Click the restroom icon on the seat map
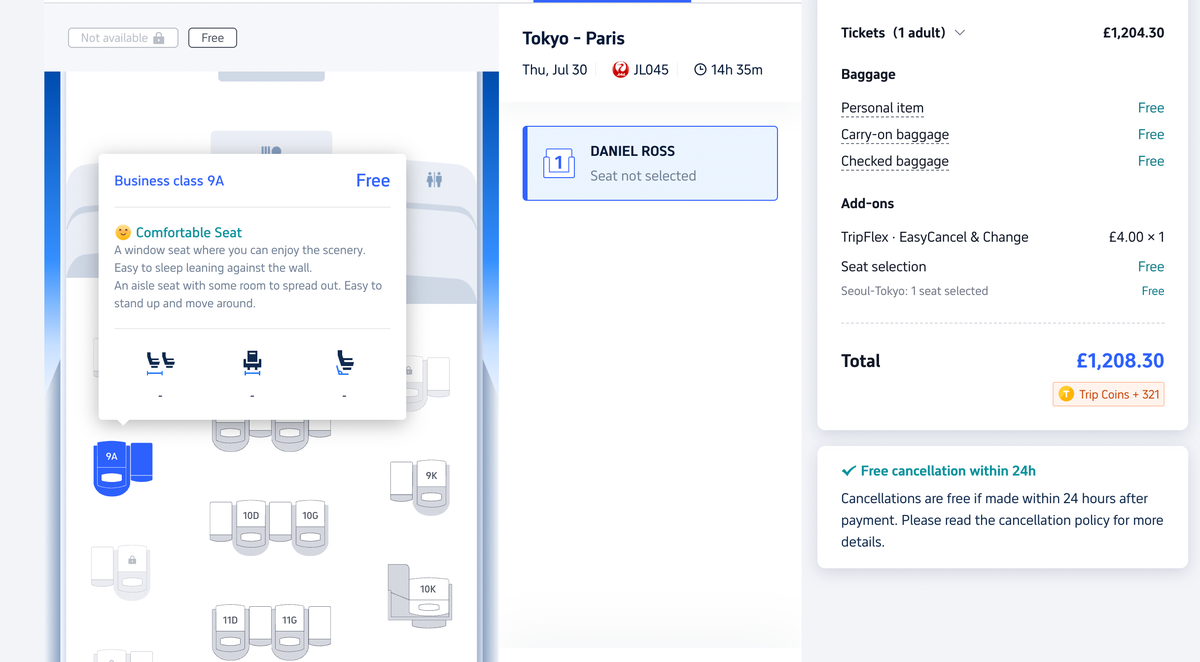This screenshot has width=1200, height=662. point(433,180)
